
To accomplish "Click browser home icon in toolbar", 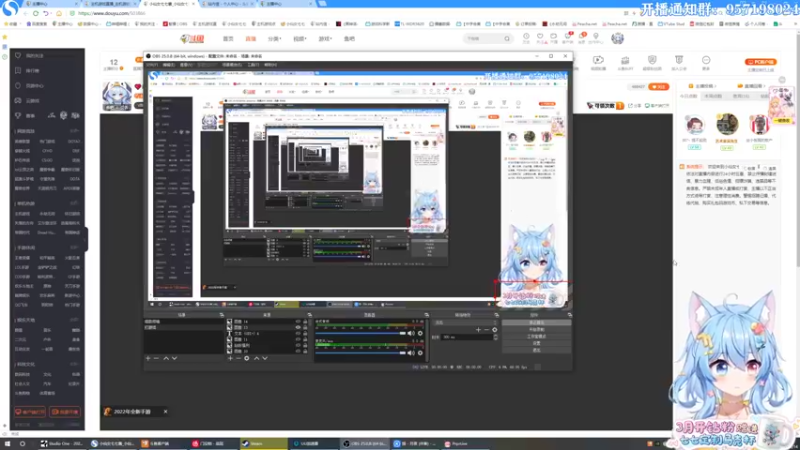I will point(59,13).
